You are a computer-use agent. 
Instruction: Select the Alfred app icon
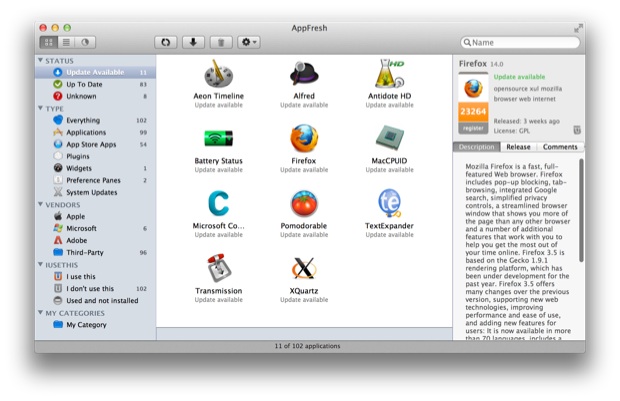[x=304, y=74]
